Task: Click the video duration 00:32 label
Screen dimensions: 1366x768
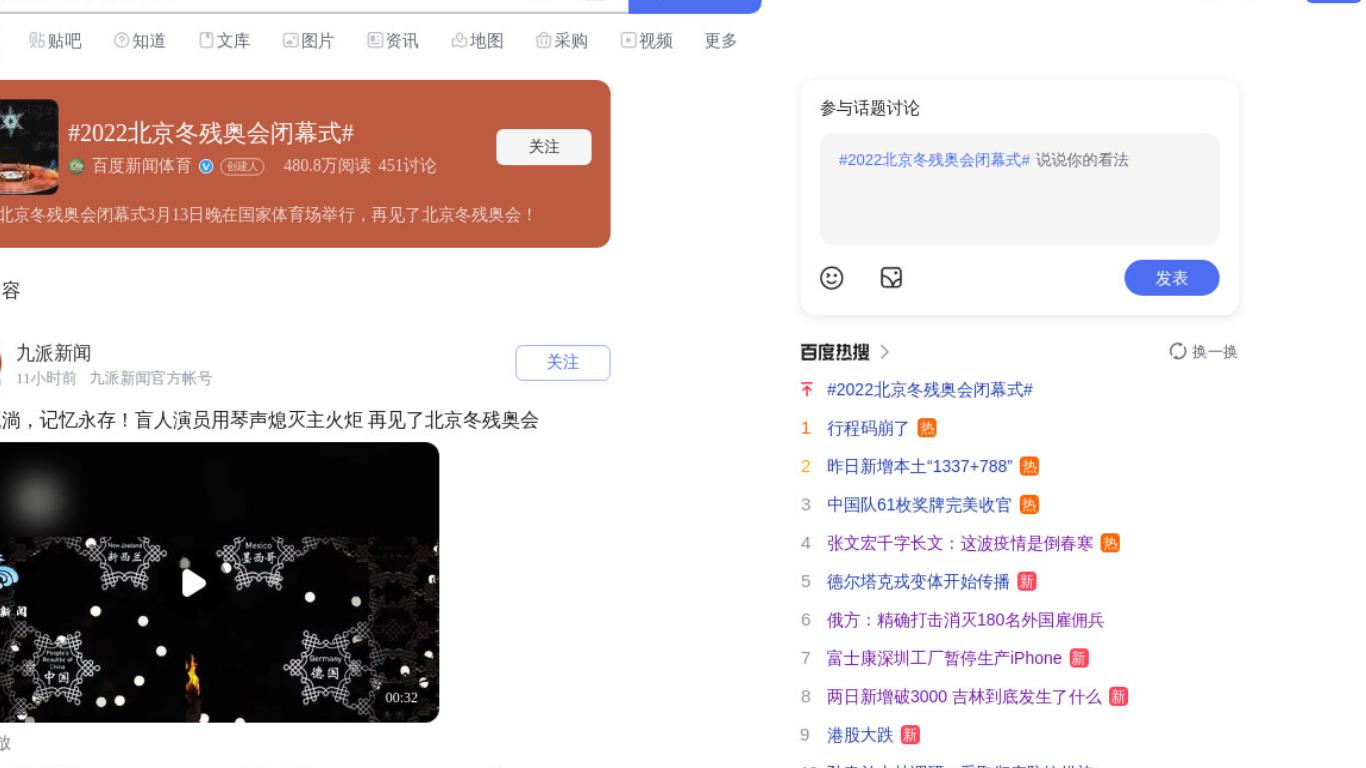Action: click(x=402, y=698)
